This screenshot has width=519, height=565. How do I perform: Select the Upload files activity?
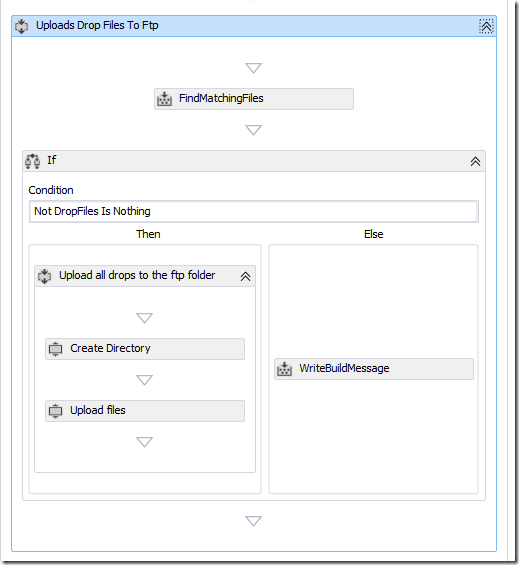pos(145,411)
